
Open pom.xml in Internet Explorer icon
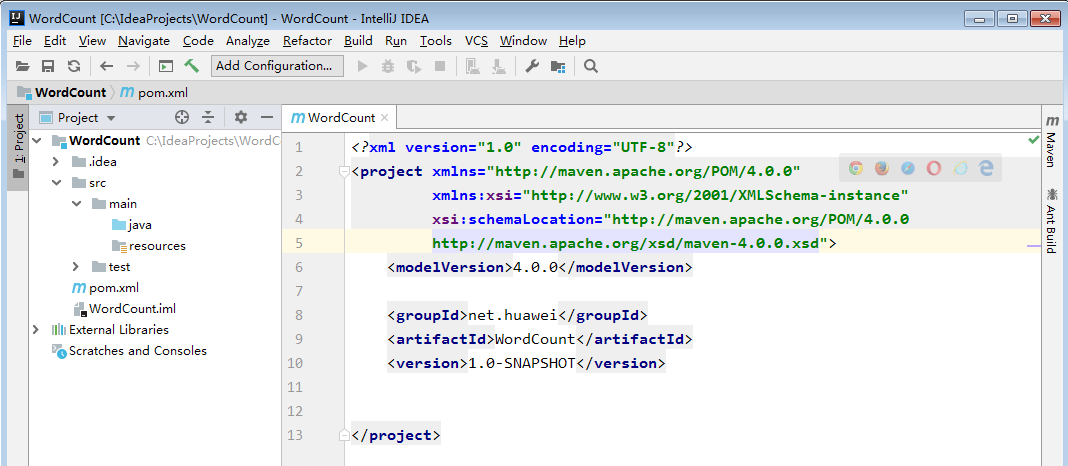960,168
